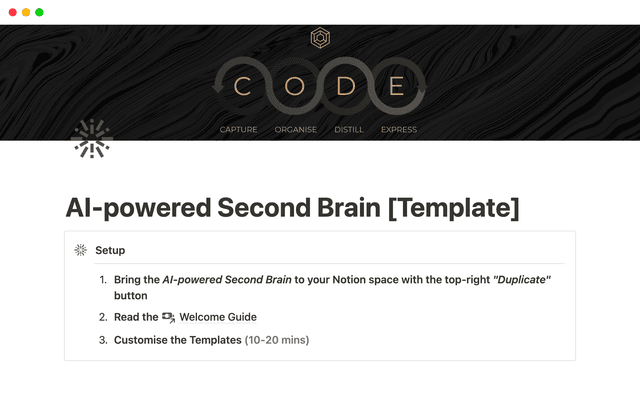Click the hexagon logo in the cover banner
The height and width of the screenshot is (400, 640).
pos(320,38)
